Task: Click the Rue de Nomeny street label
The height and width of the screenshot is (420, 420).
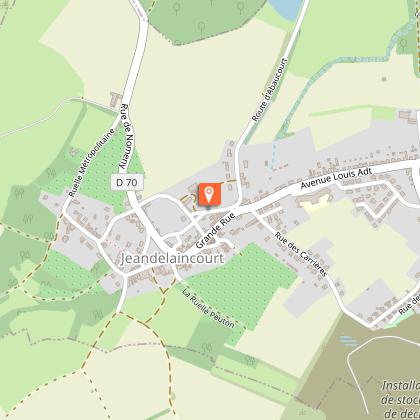Action: (x=127, y=136)
